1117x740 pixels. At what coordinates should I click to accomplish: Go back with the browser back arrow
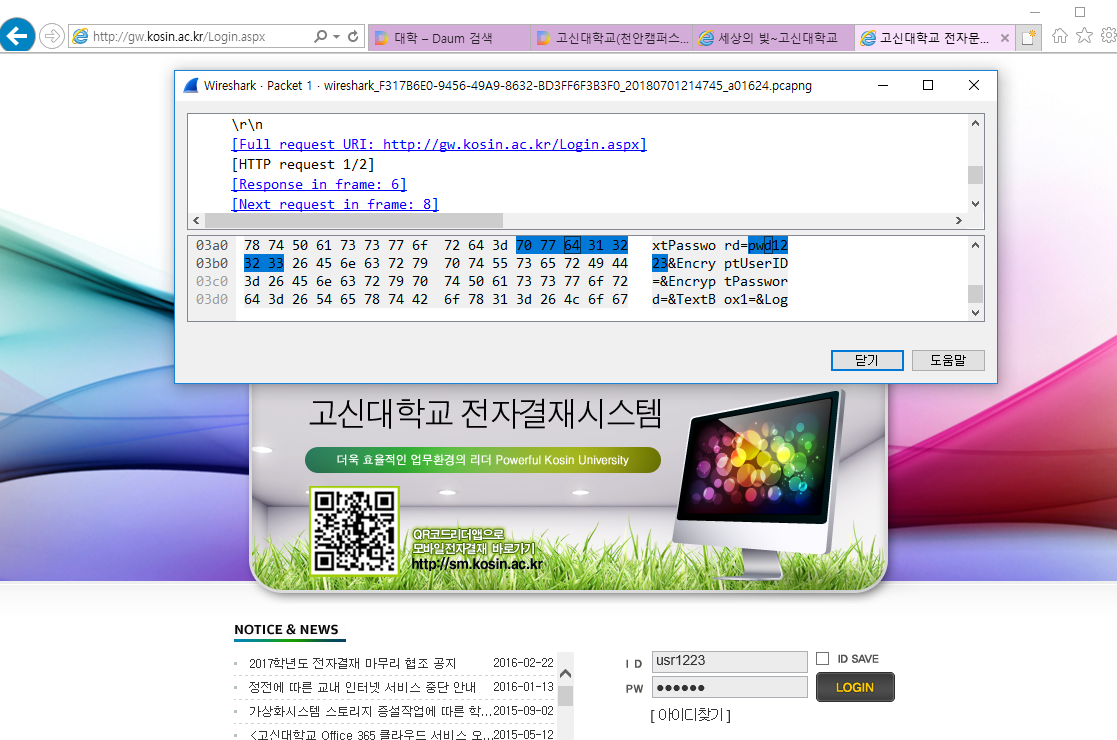click(x=16, y=35)
